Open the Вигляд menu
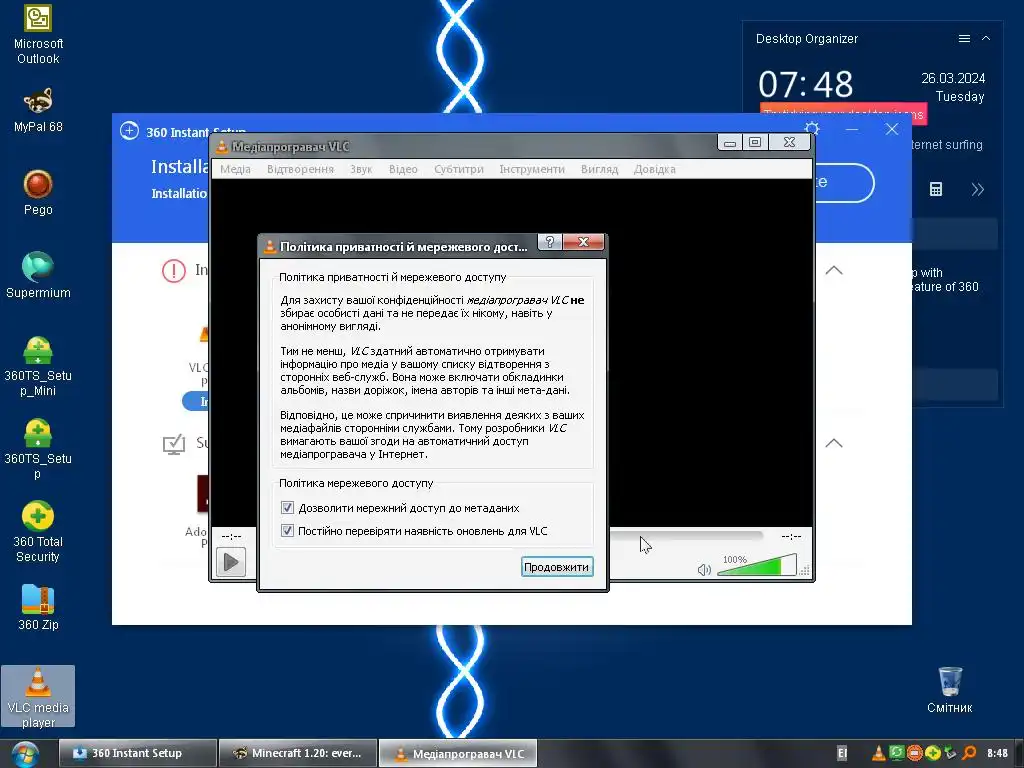 coord(600,169)
